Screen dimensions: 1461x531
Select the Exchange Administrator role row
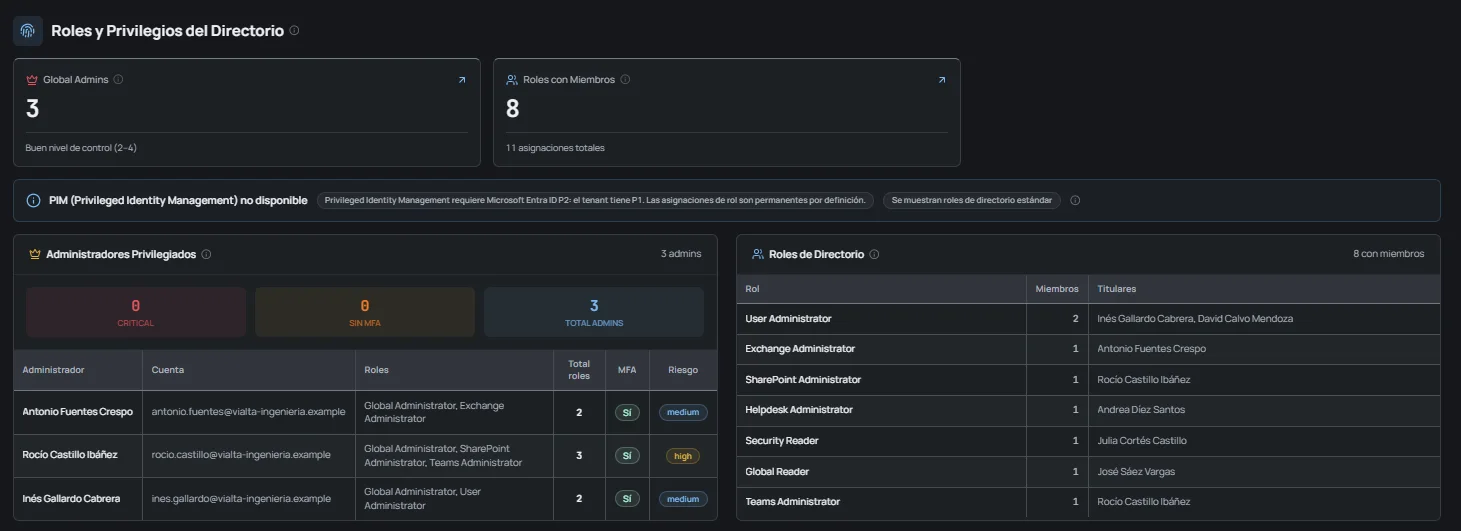pos(1088,349)
